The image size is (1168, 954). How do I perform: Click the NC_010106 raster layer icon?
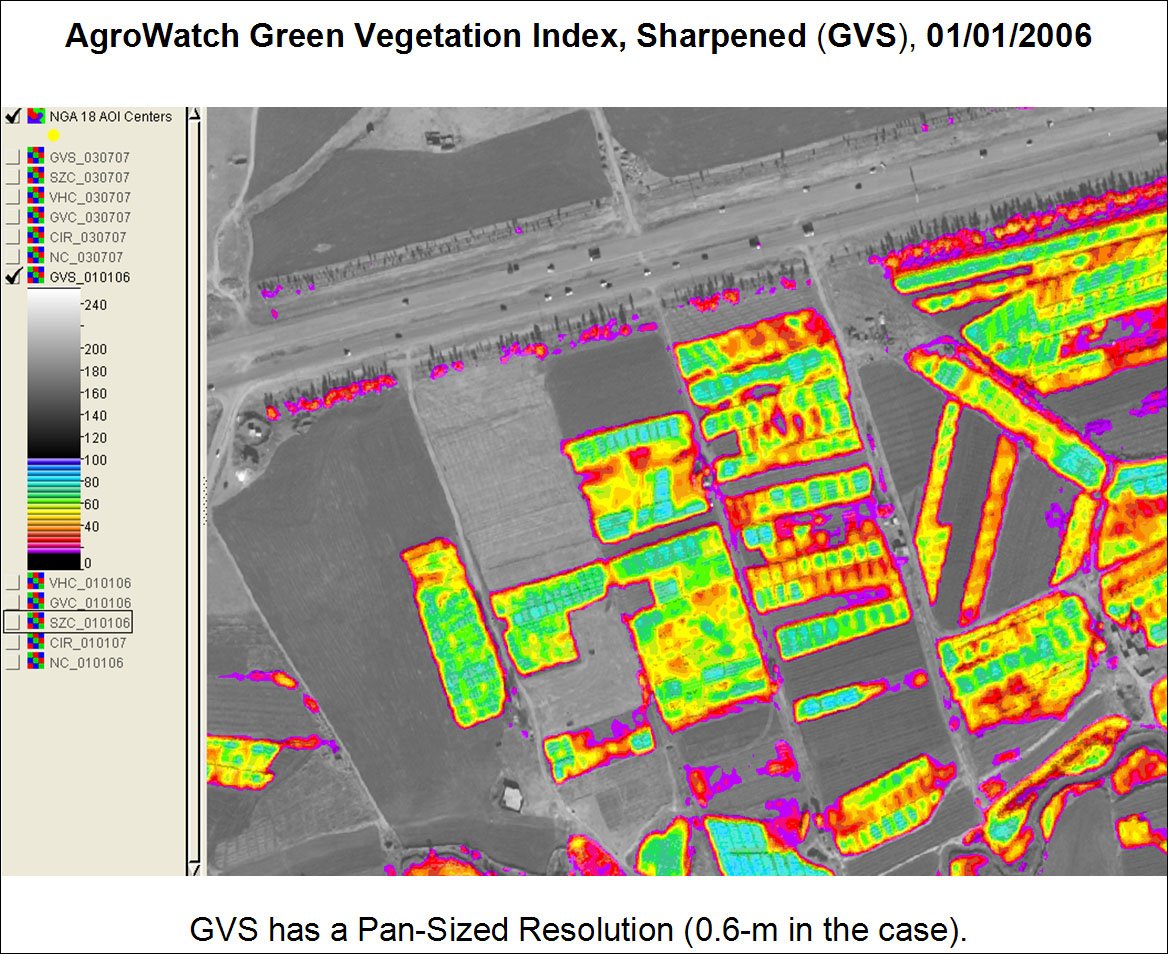36,663
